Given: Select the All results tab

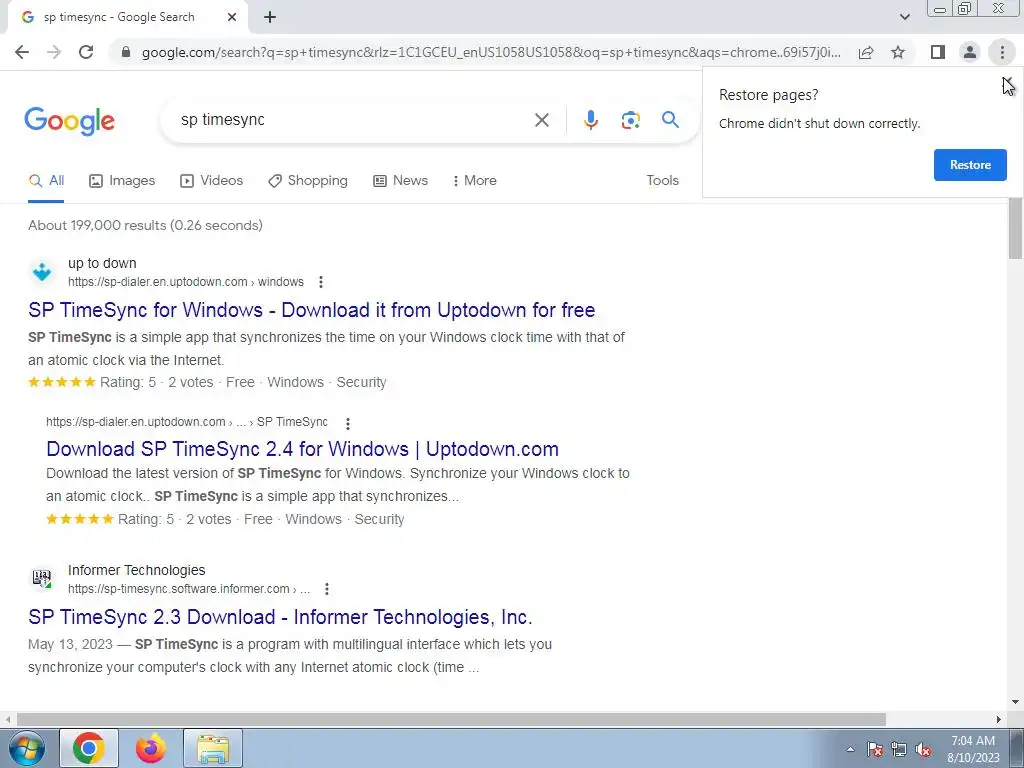Looking at the screenshot, I should pos(46,181).
